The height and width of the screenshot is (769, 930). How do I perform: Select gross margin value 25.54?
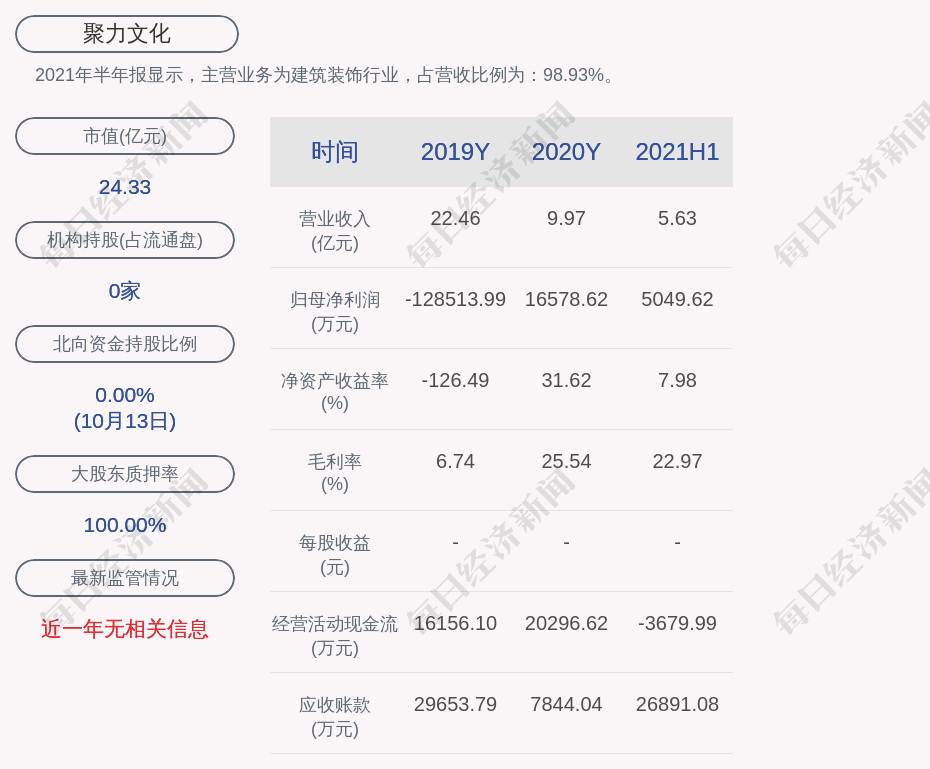[566, 461]
